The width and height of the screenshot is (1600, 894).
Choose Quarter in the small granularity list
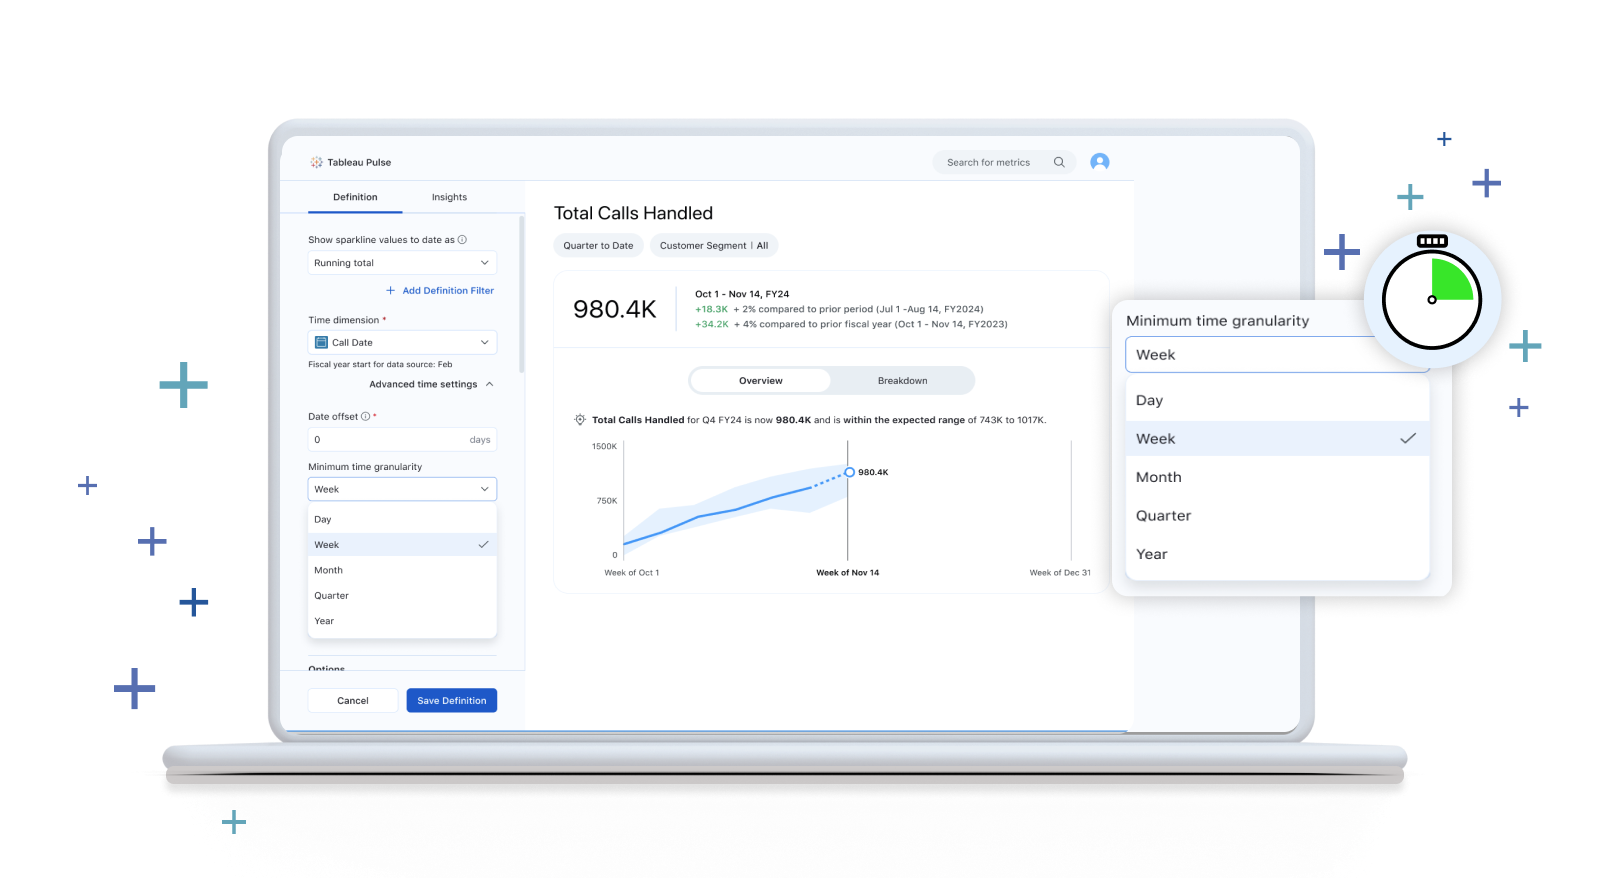click(402, 595)
